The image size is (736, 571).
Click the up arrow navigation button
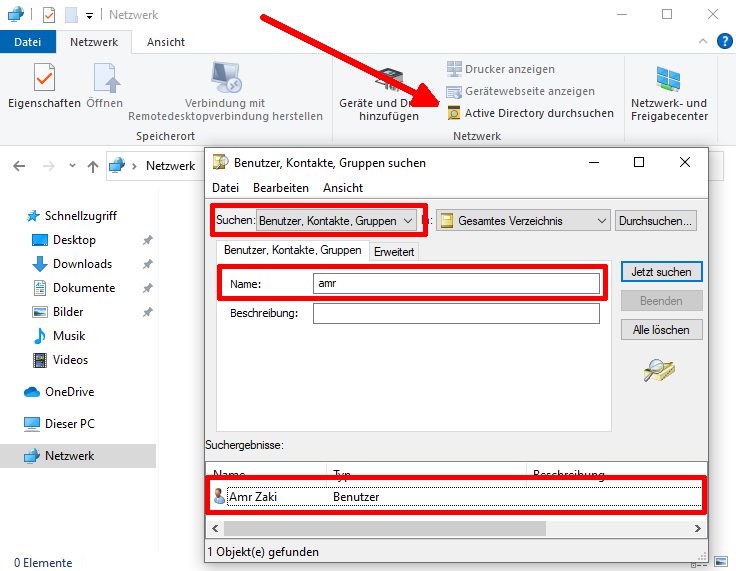(x=93, y=166)
